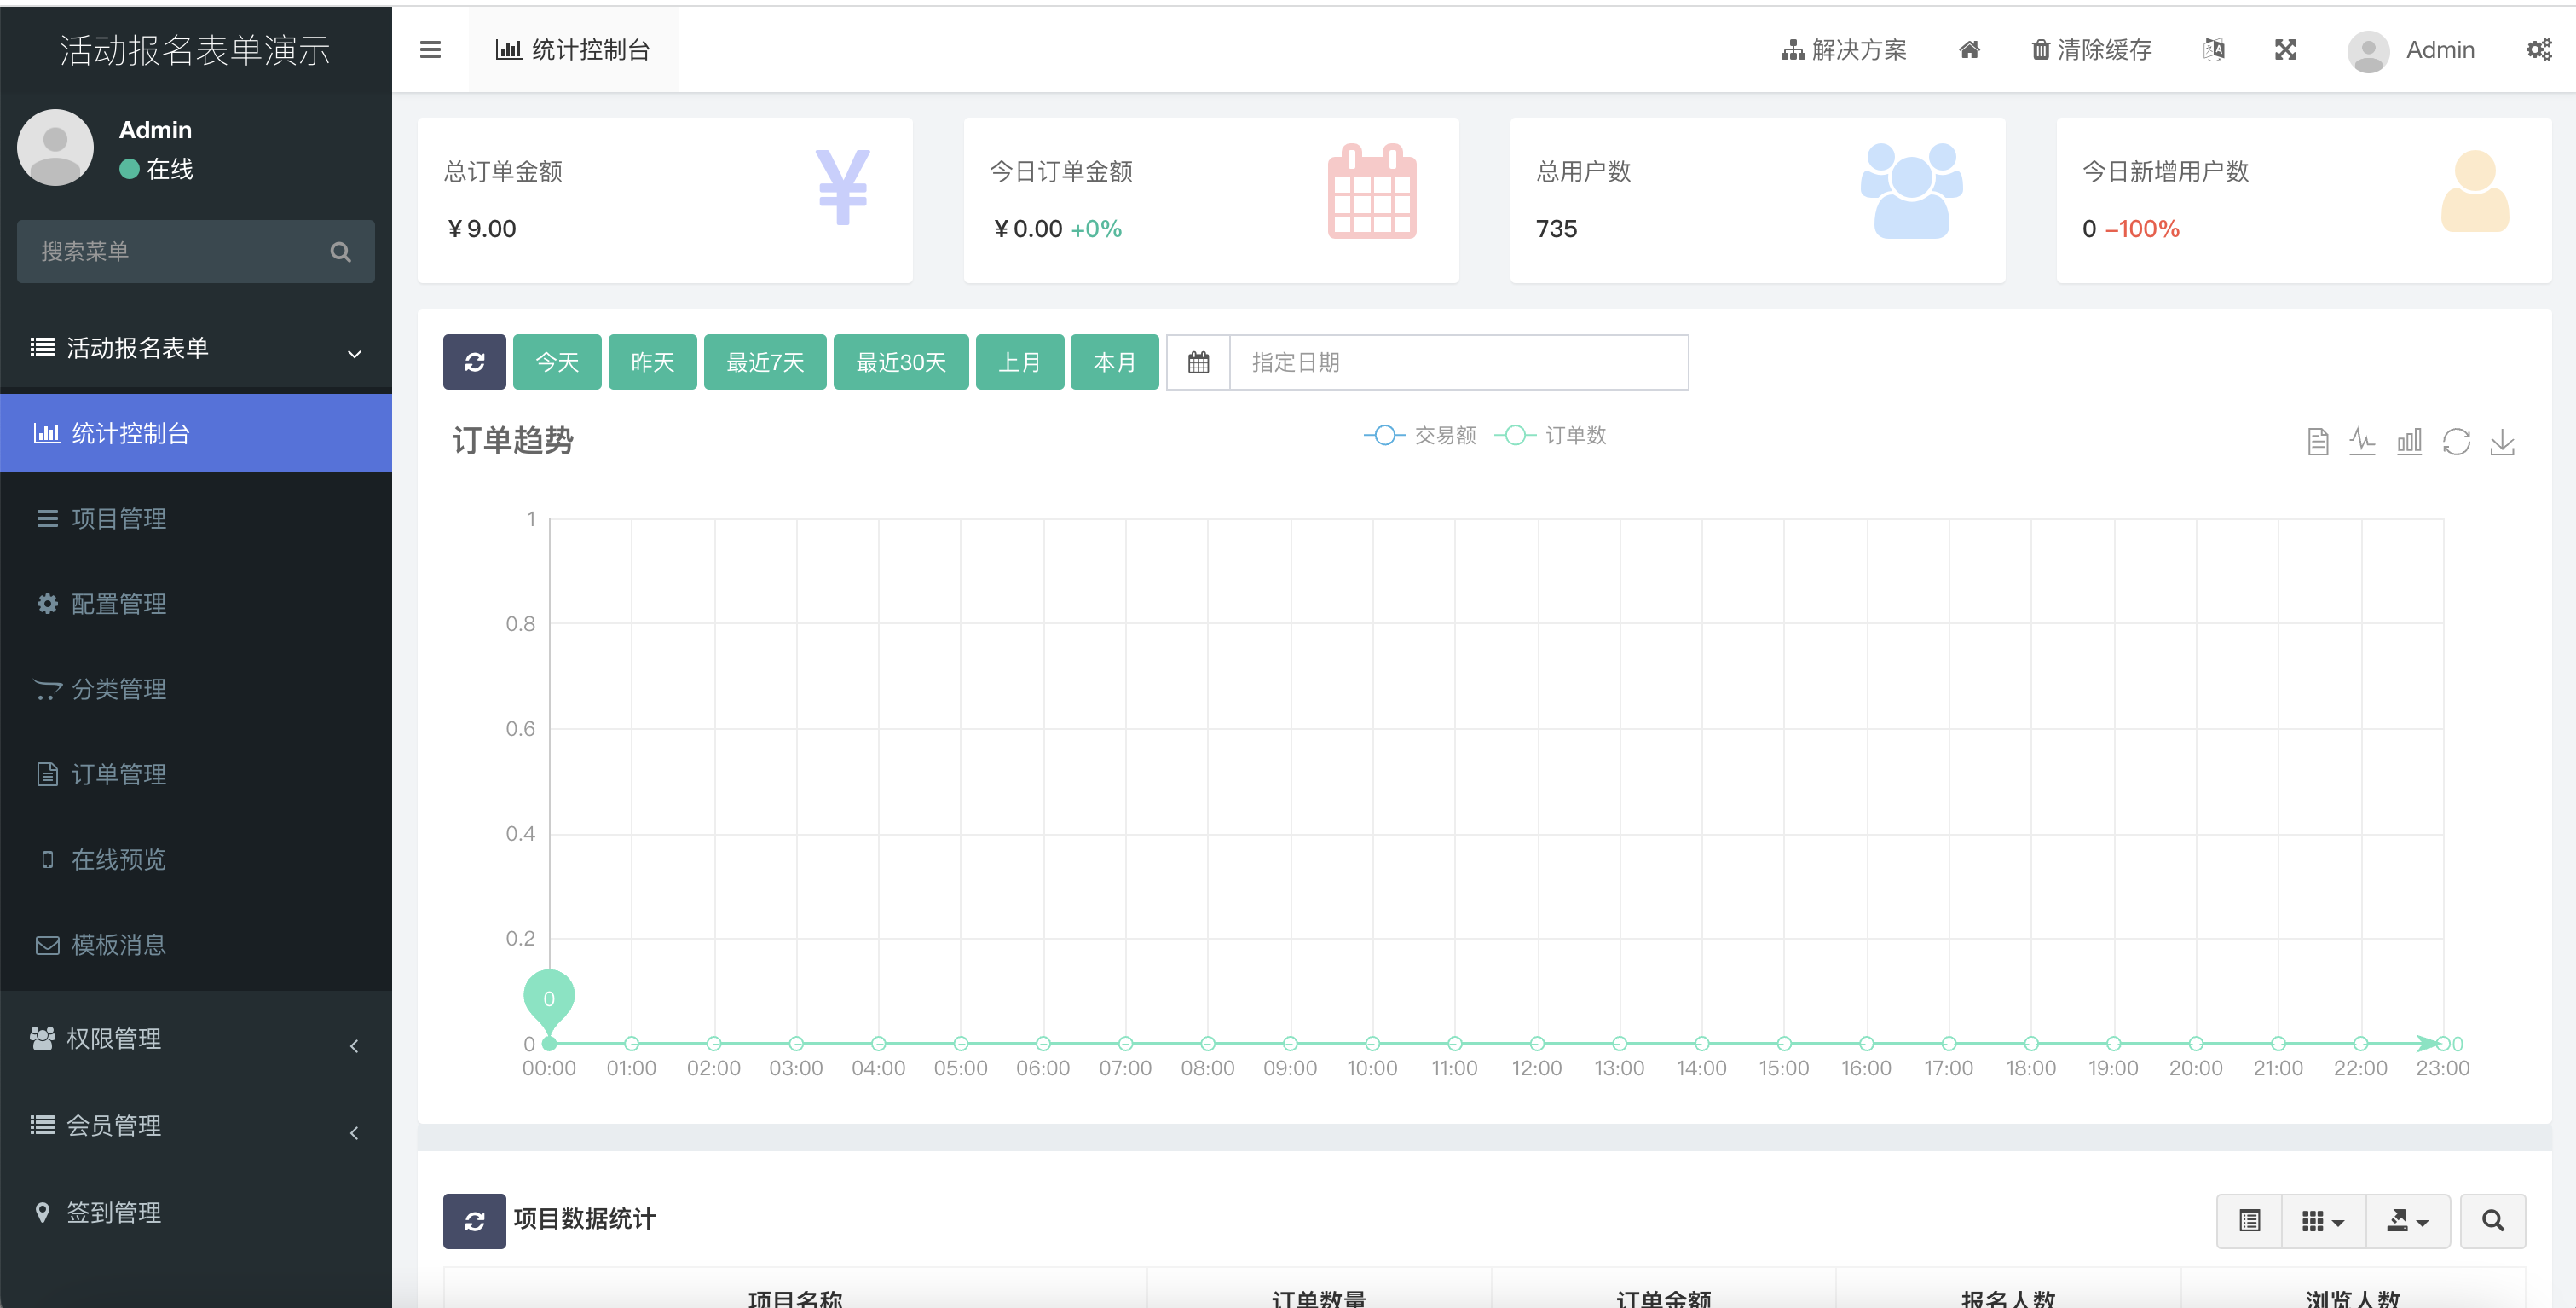Click 清除缓存 in the top bar
Image resolution: width=2576 pixels, height=1308 pixels.
point(2092,50)
